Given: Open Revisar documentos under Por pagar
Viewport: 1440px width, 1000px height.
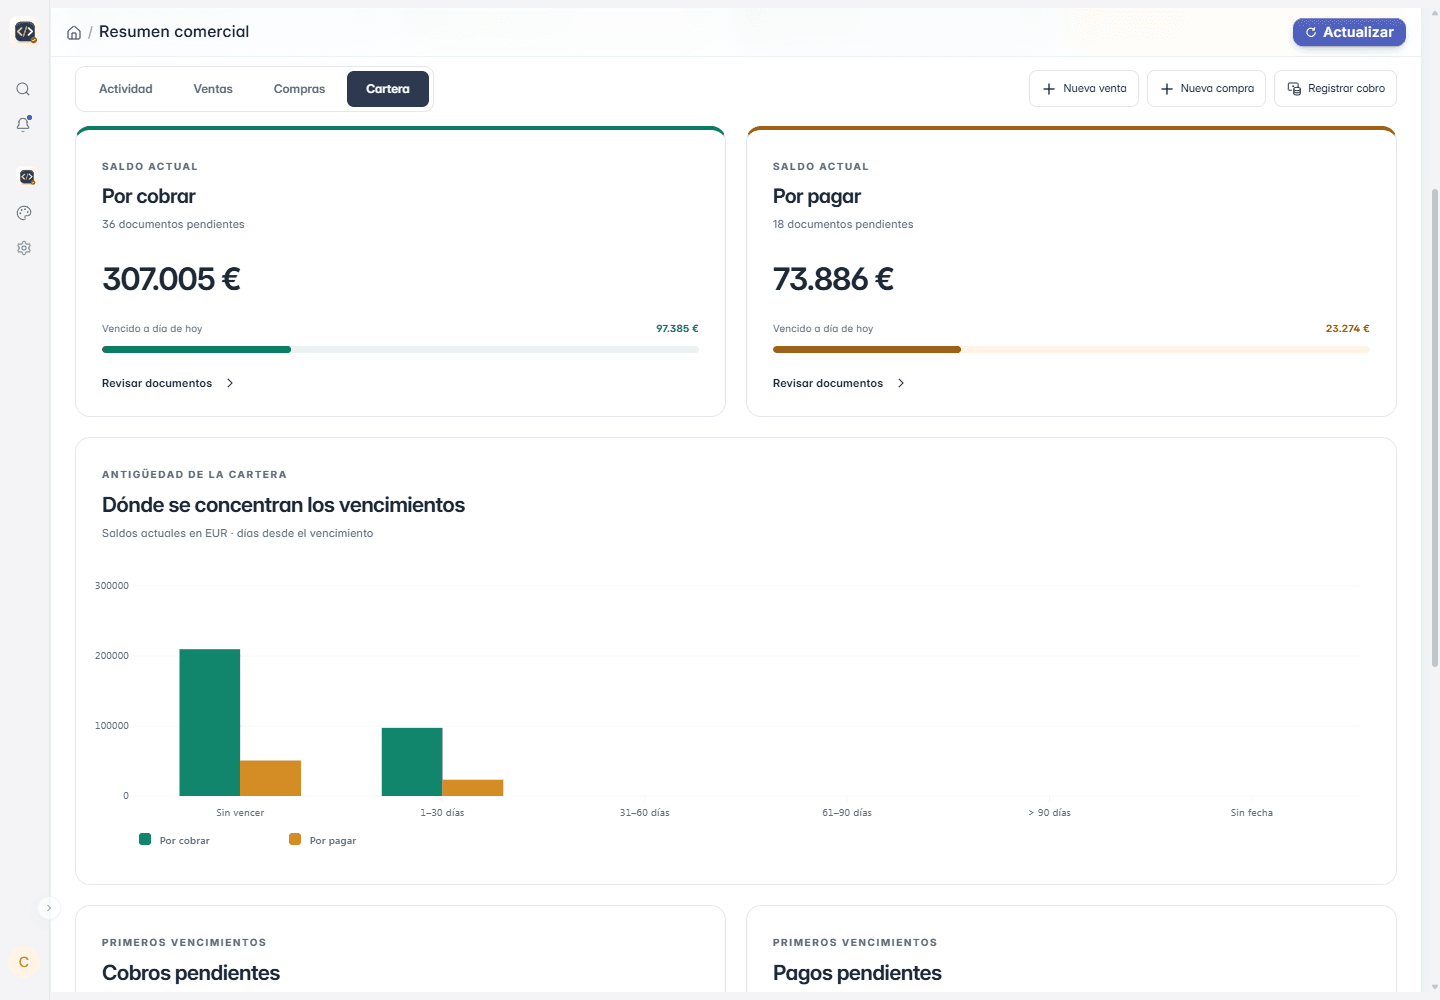Looking at the screenshot, I should (839, 383).
